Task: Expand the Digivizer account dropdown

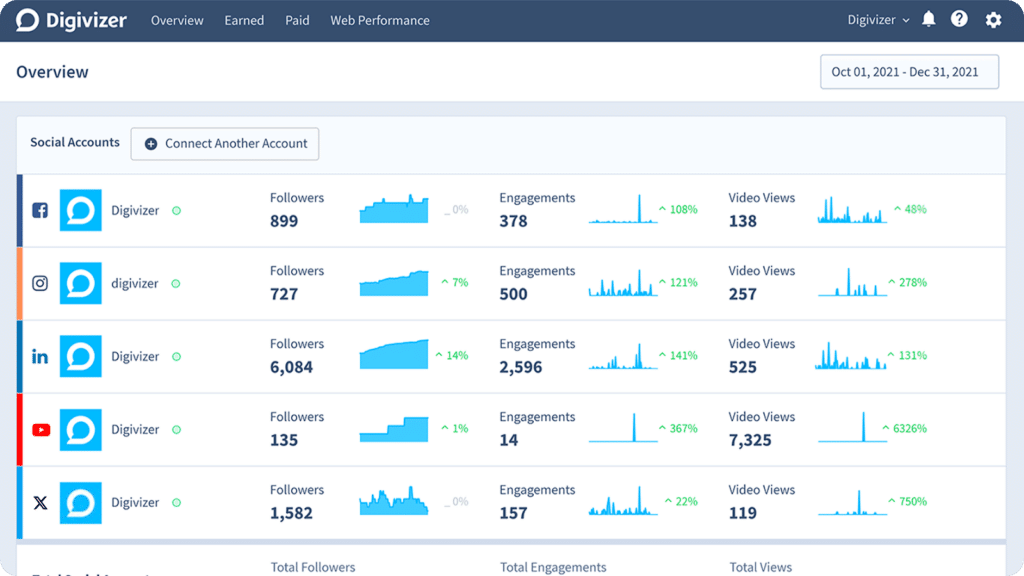Action: [878, 20]
